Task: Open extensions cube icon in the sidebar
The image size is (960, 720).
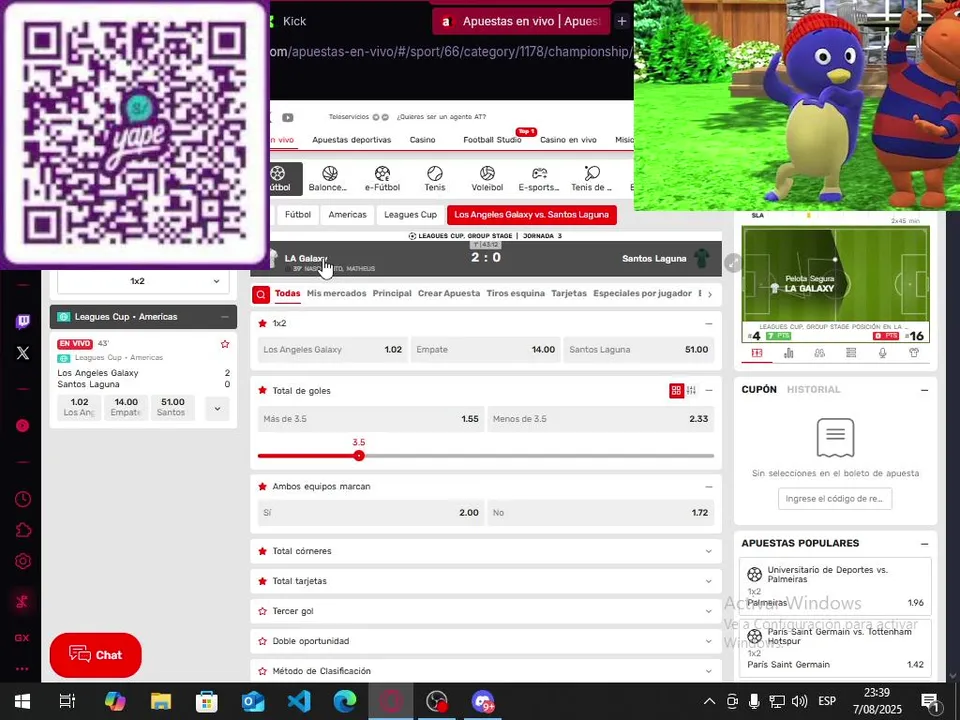Action: pos(23,530)
